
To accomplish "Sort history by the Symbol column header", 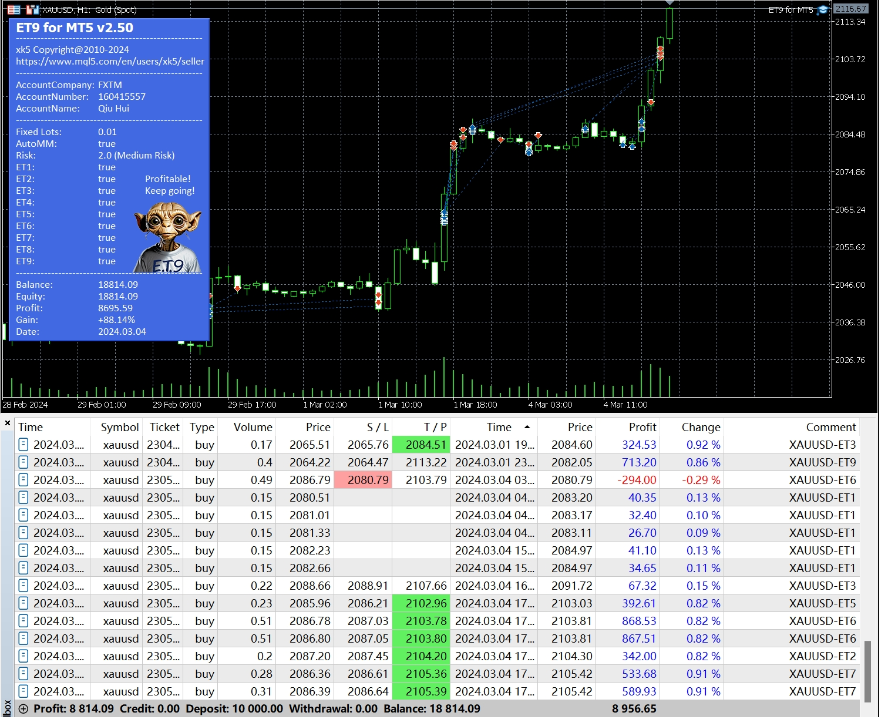I will [119, 427].
